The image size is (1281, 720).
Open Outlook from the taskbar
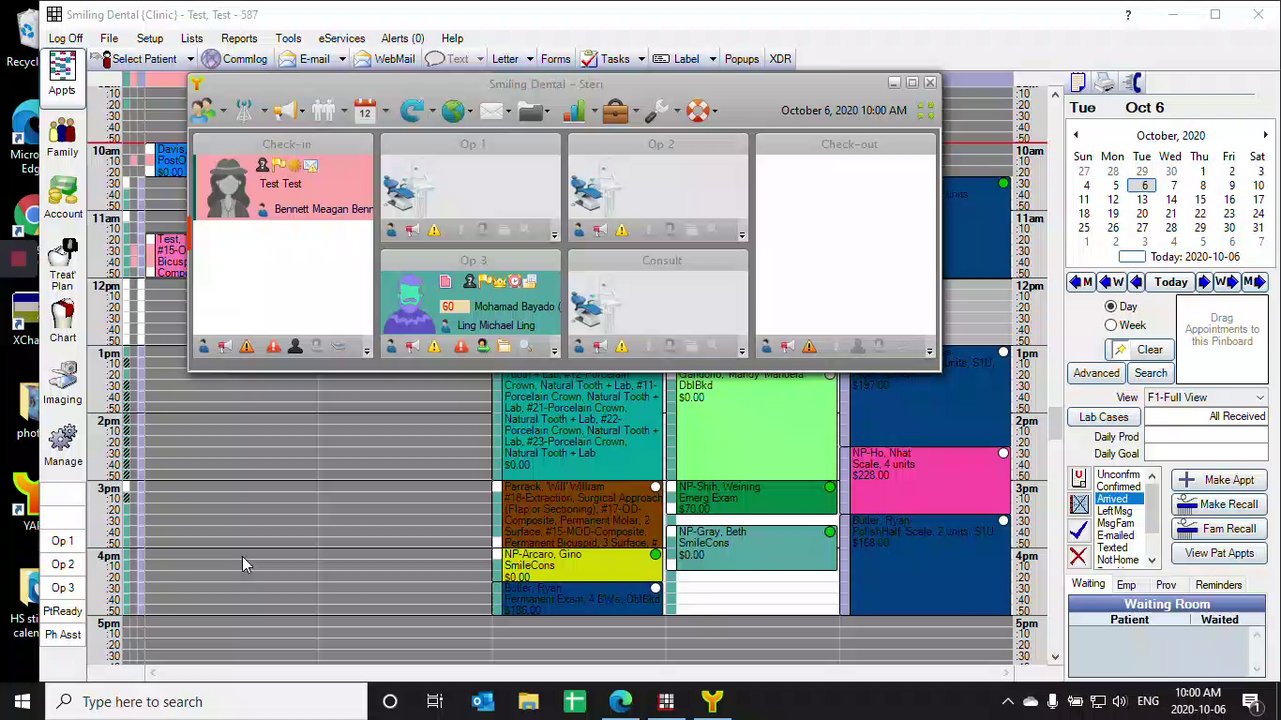(482, 701)
